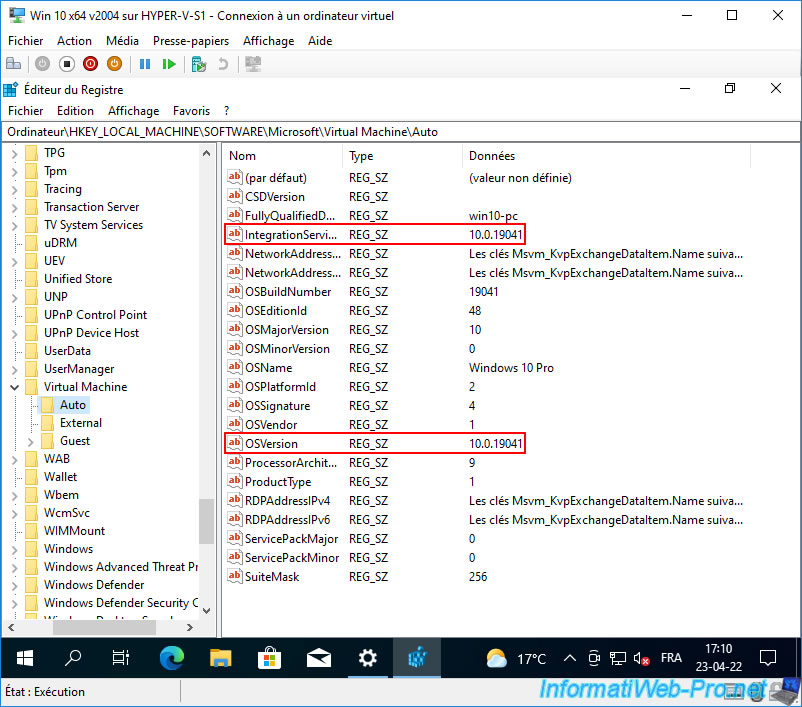The height and width of the screenshot is (707, 802).
Task: Click the network tray icon
Action: click(x=618, y=658)
